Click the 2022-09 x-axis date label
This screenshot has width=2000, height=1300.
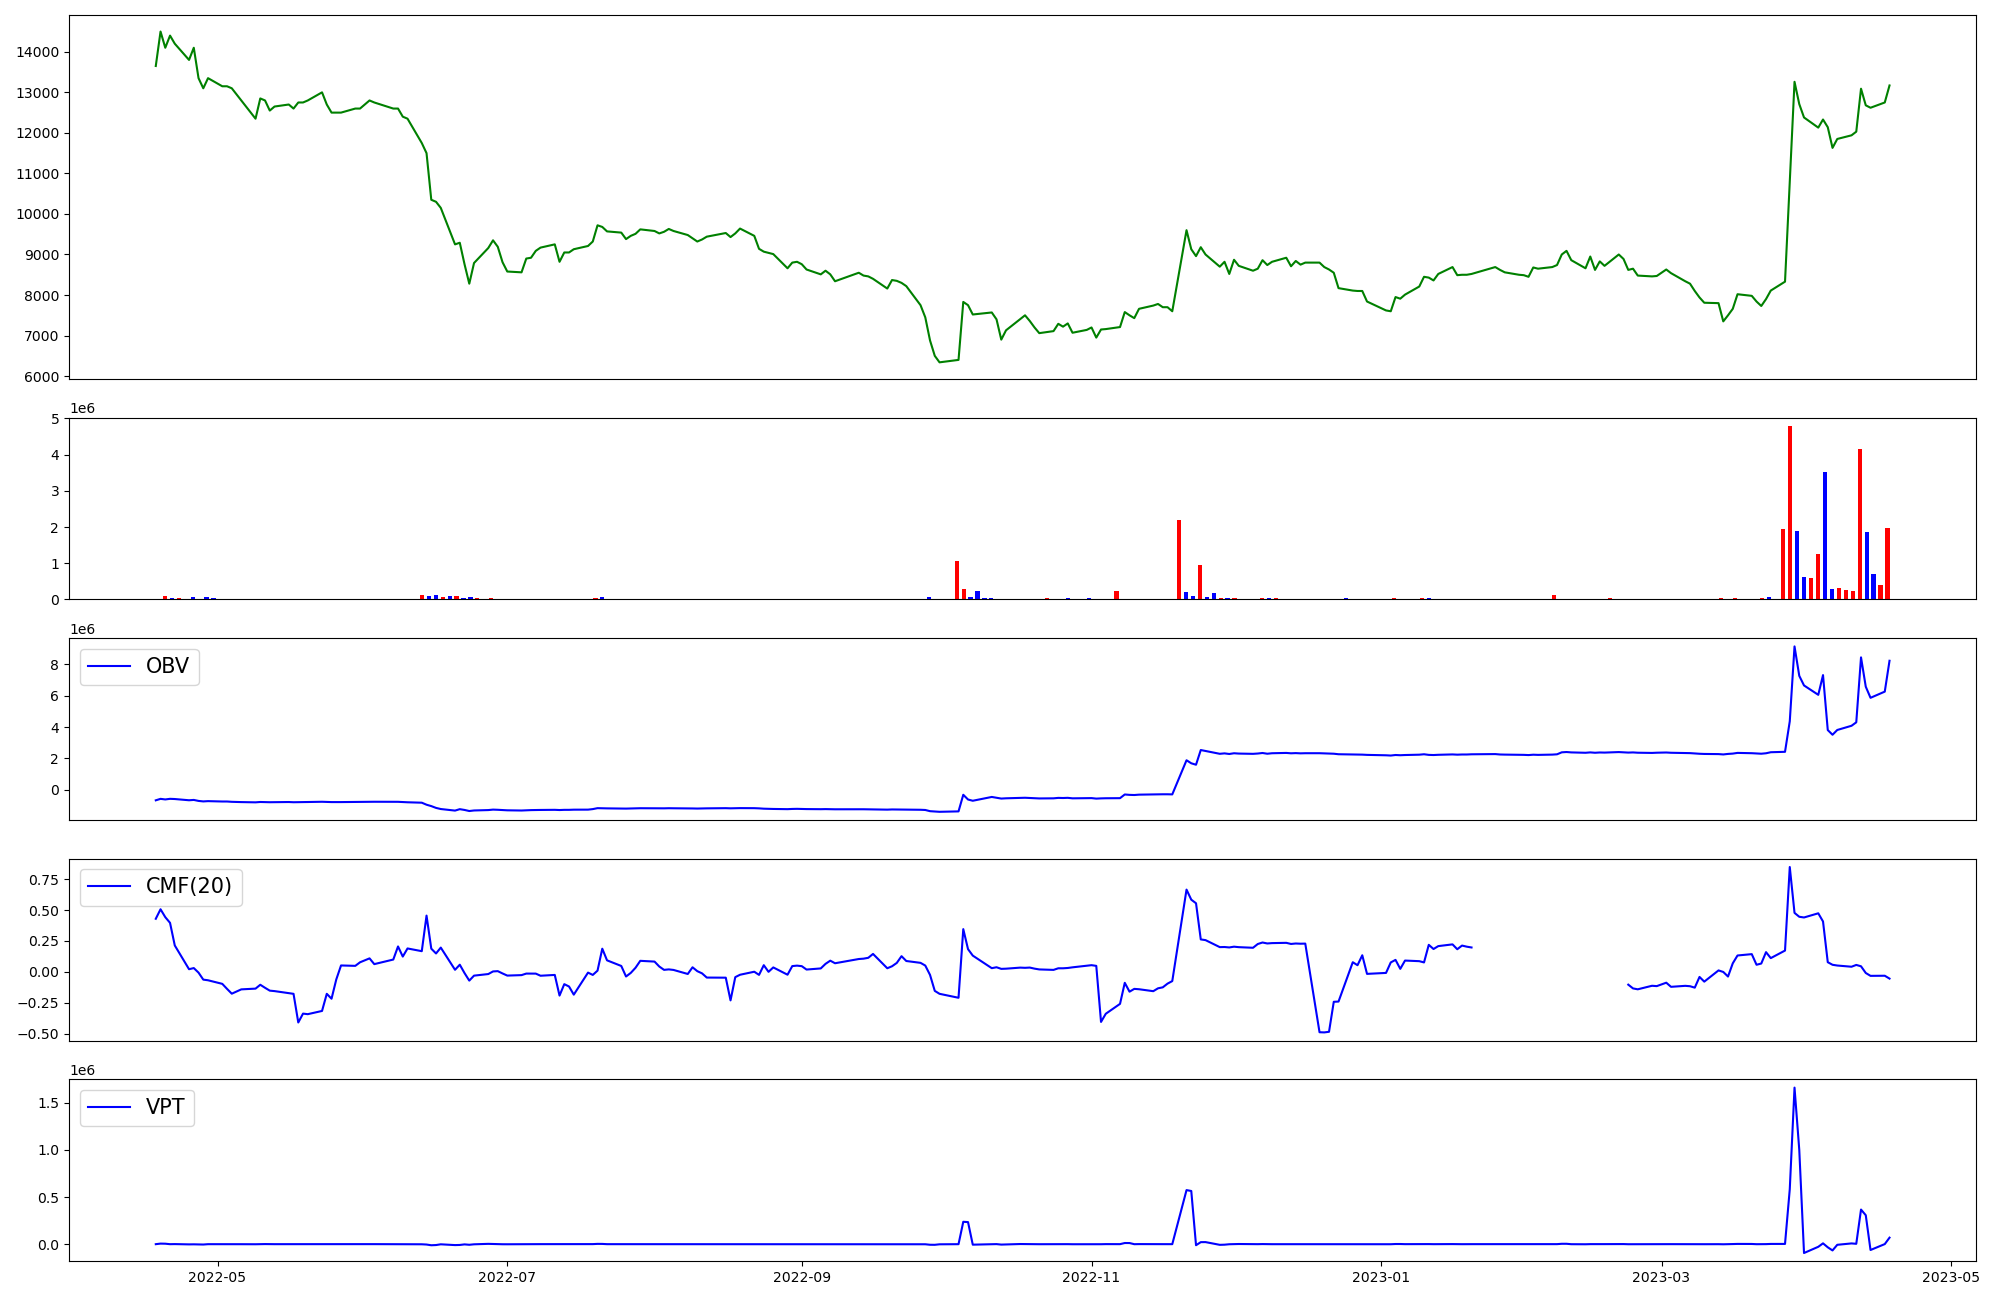coord(802,1277)
